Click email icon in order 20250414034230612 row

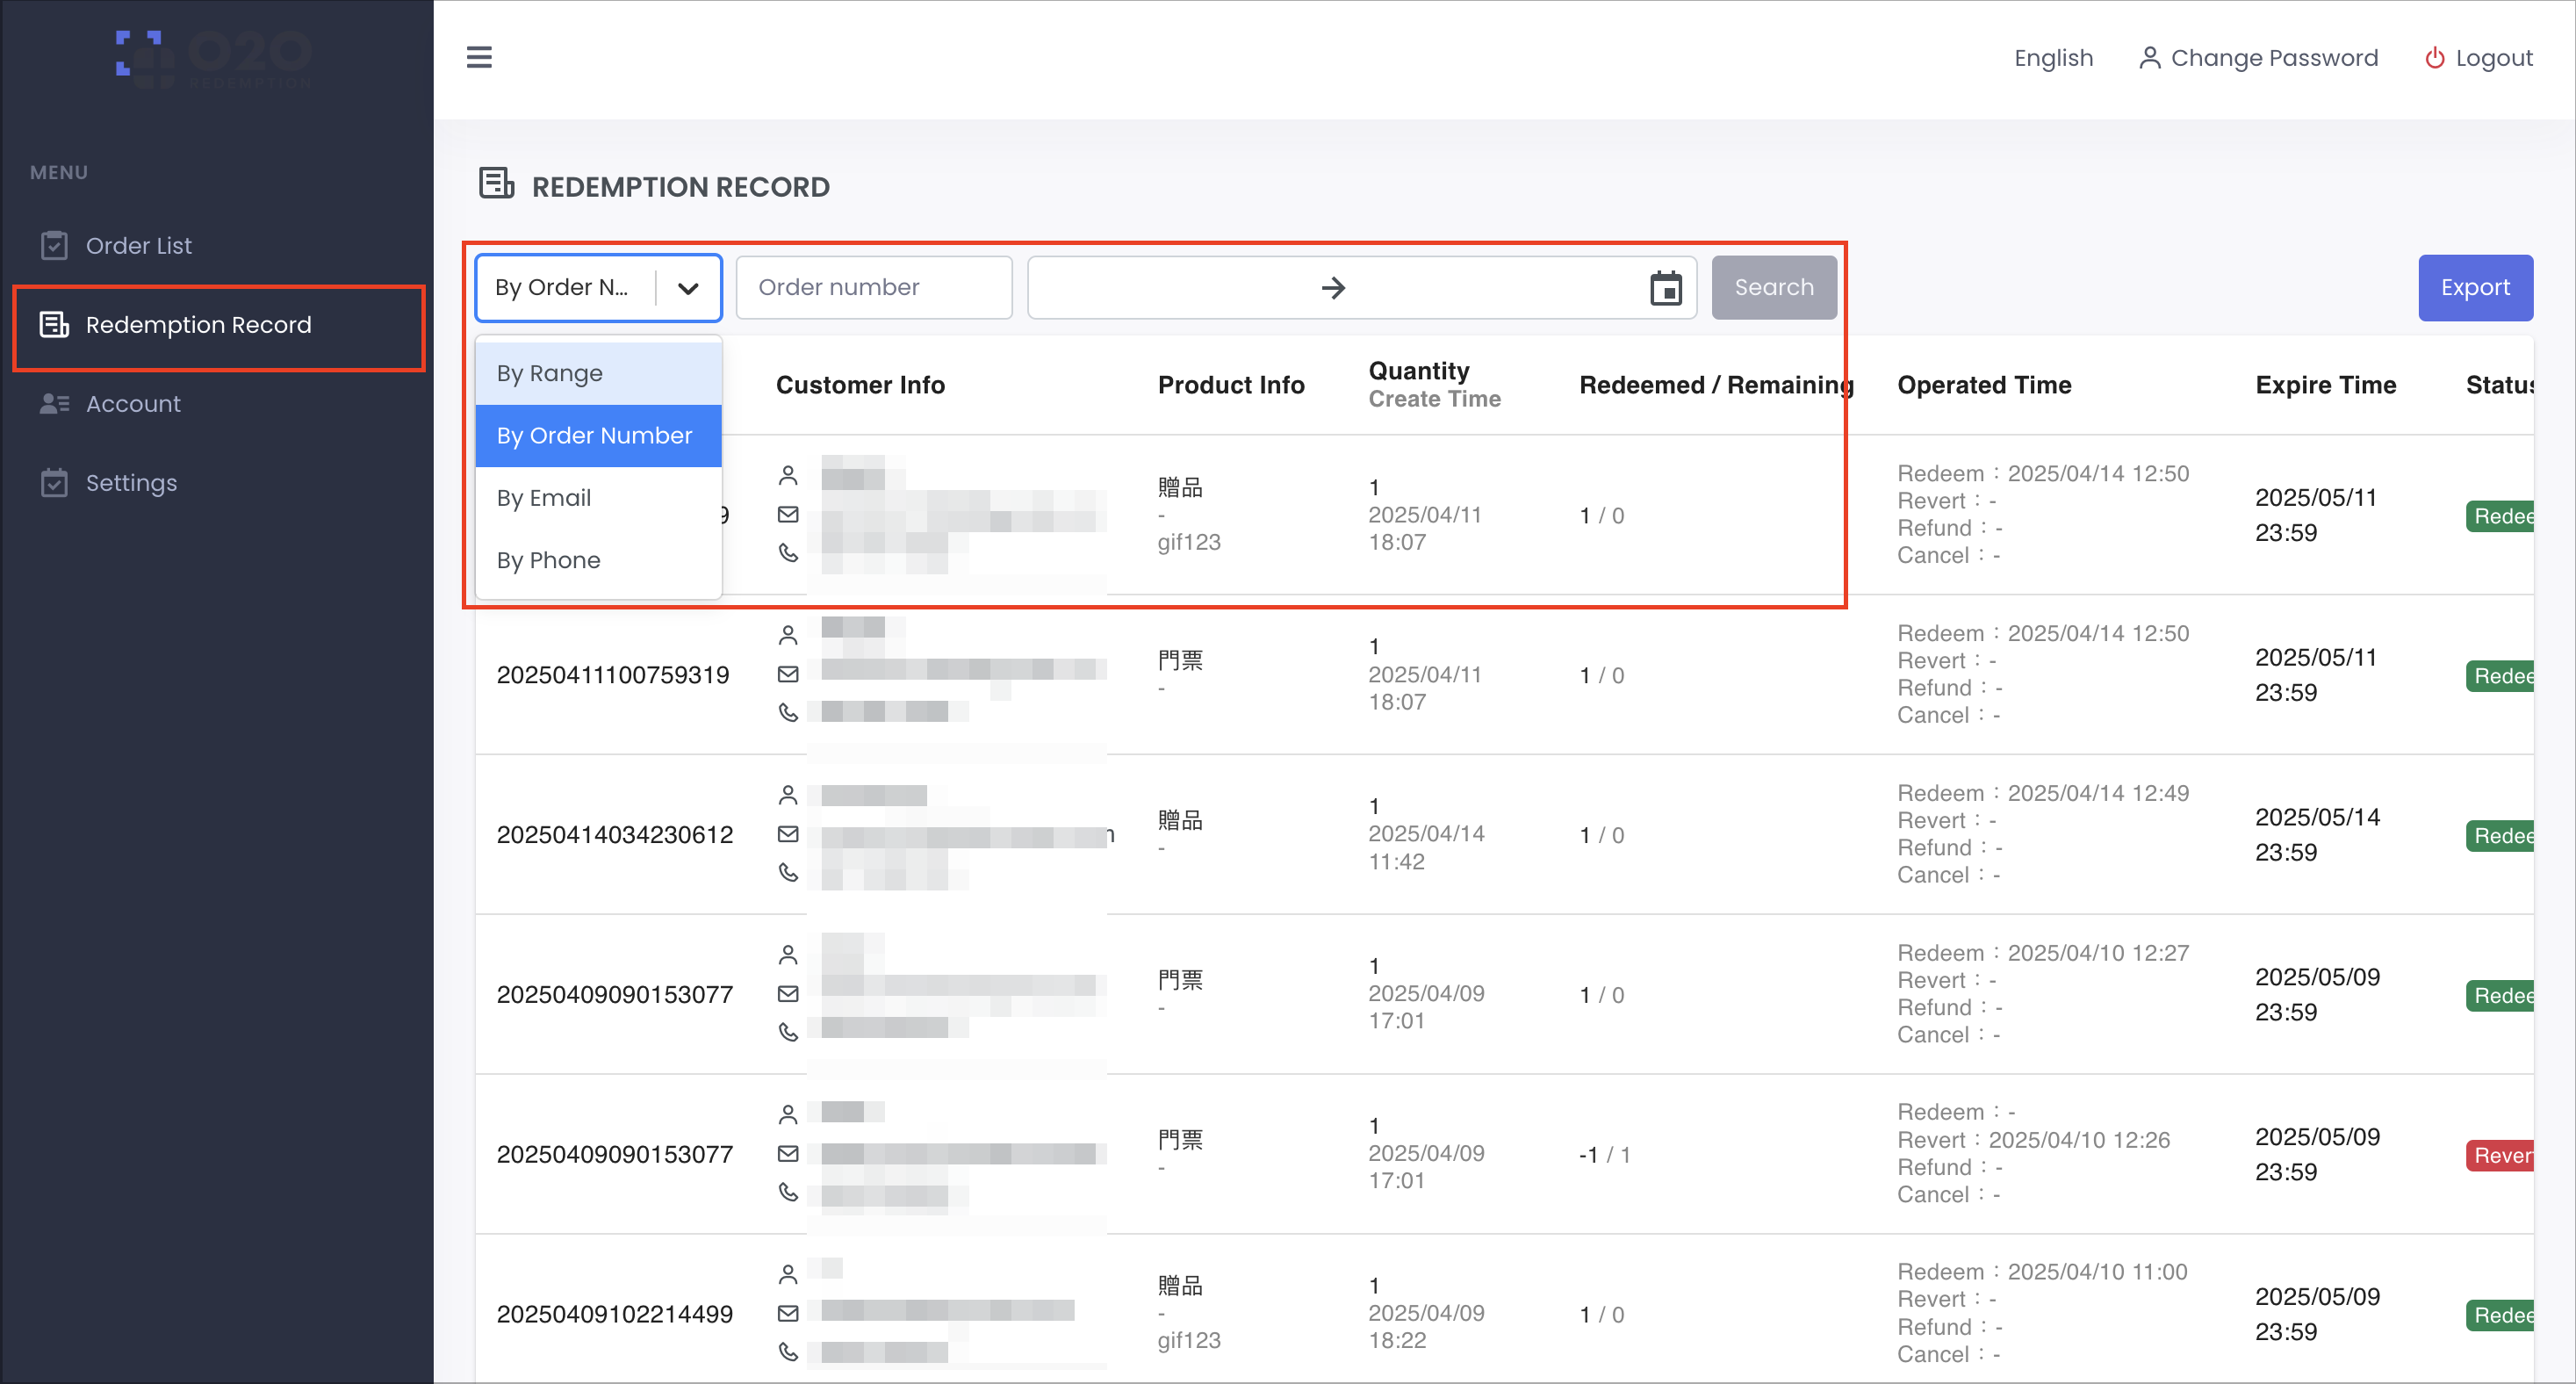(x=788, y=834)
